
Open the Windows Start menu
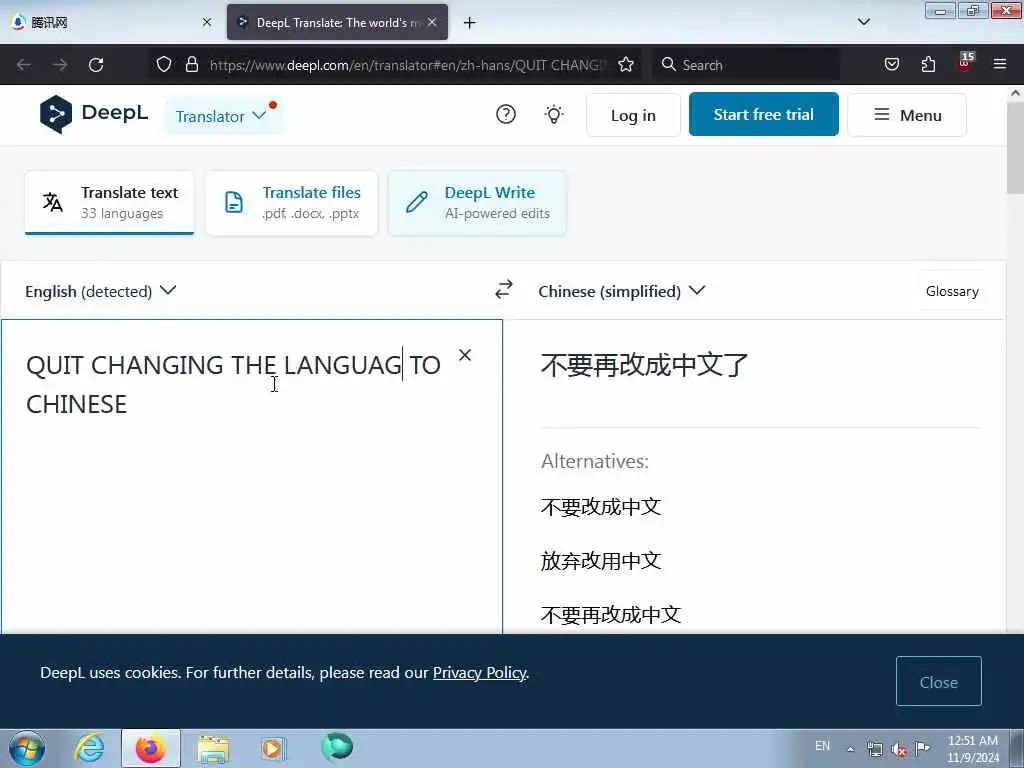click(27, 748)
